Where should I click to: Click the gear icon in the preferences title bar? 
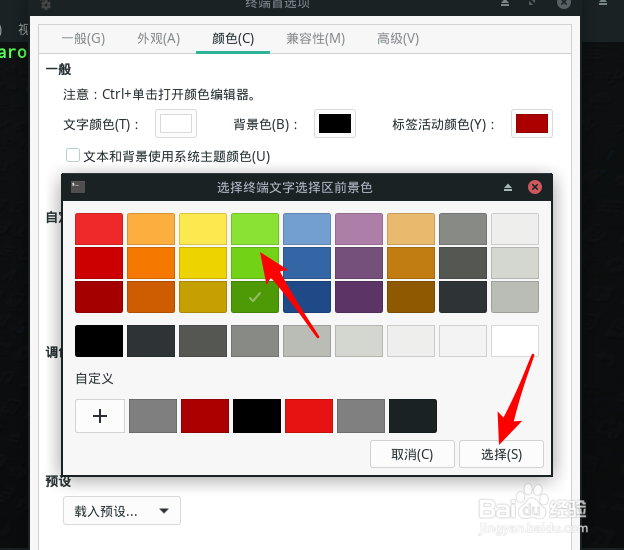coord(46,5)
